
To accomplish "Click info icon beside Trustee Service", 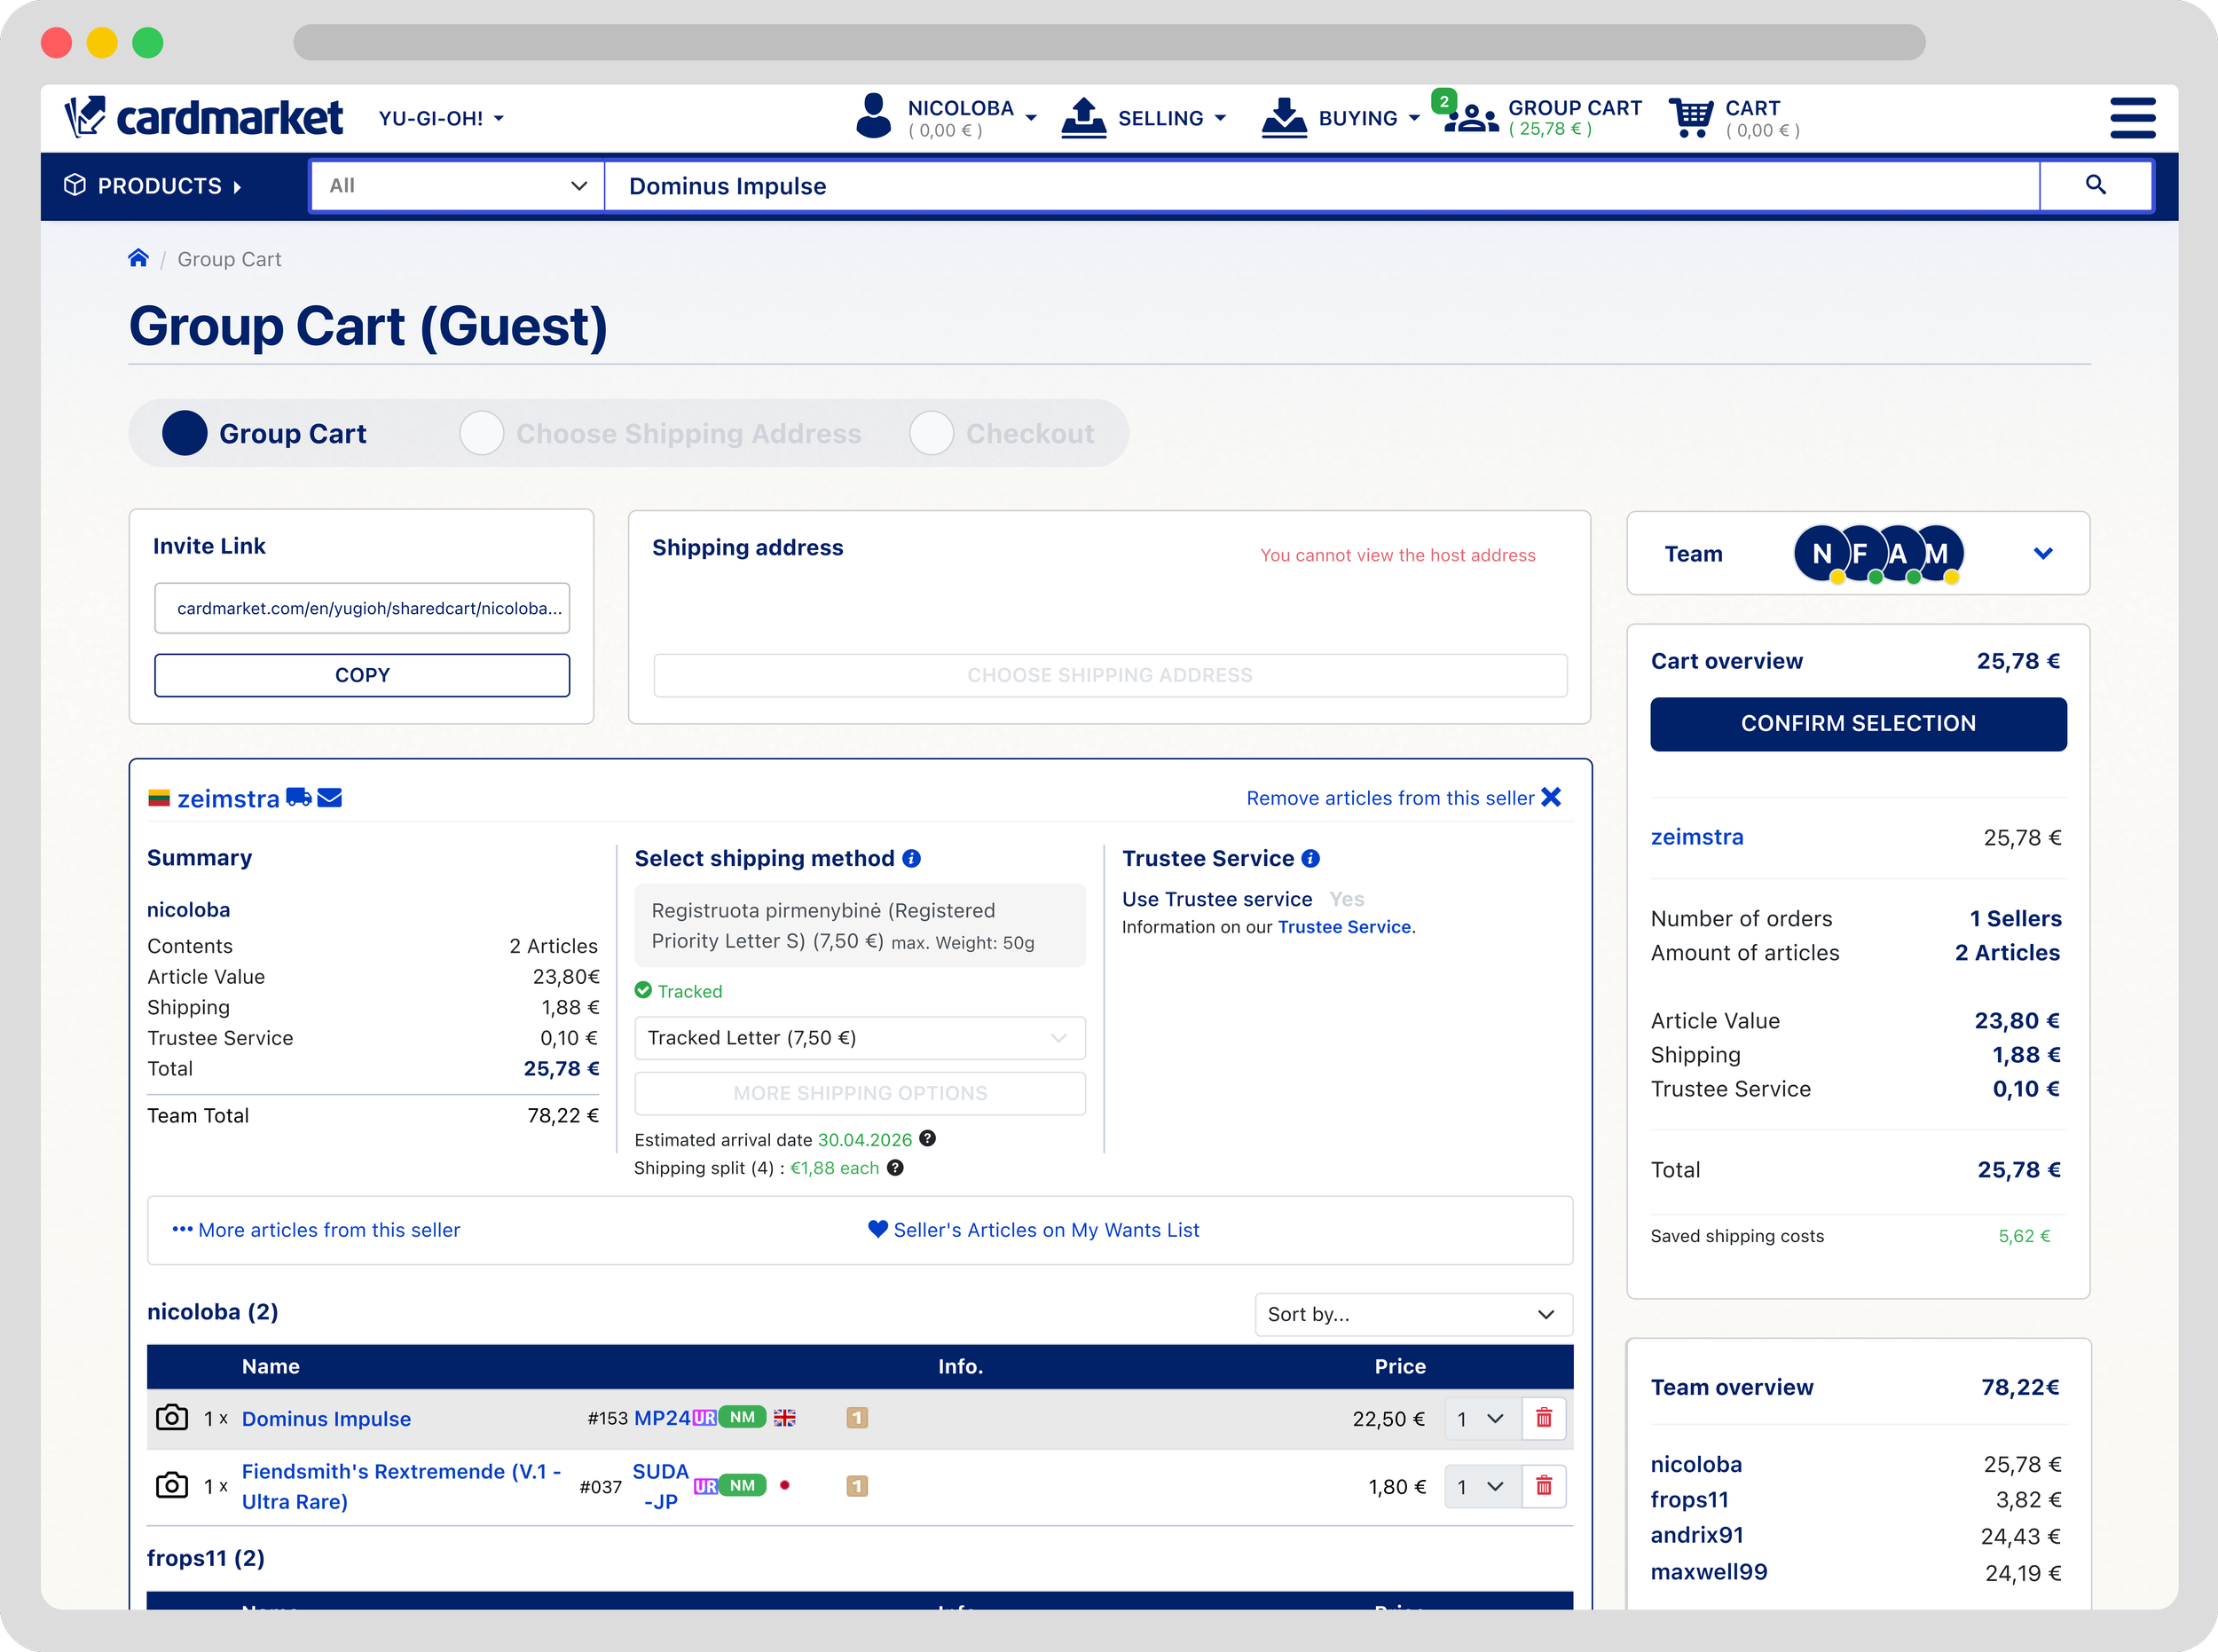I will pos(1311,858).
